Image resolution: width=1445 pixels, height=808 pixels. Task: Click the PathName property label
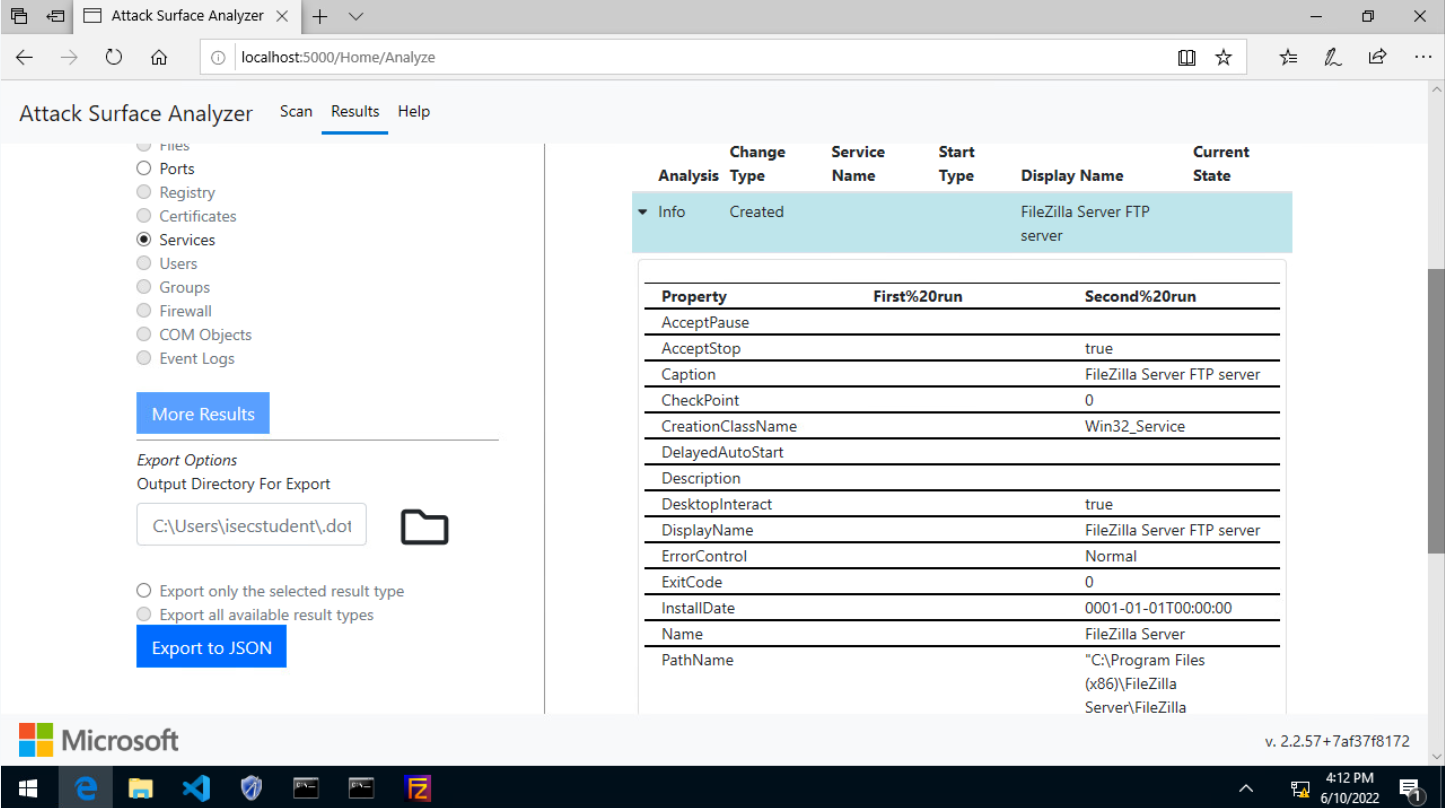(x=697, y=660)
